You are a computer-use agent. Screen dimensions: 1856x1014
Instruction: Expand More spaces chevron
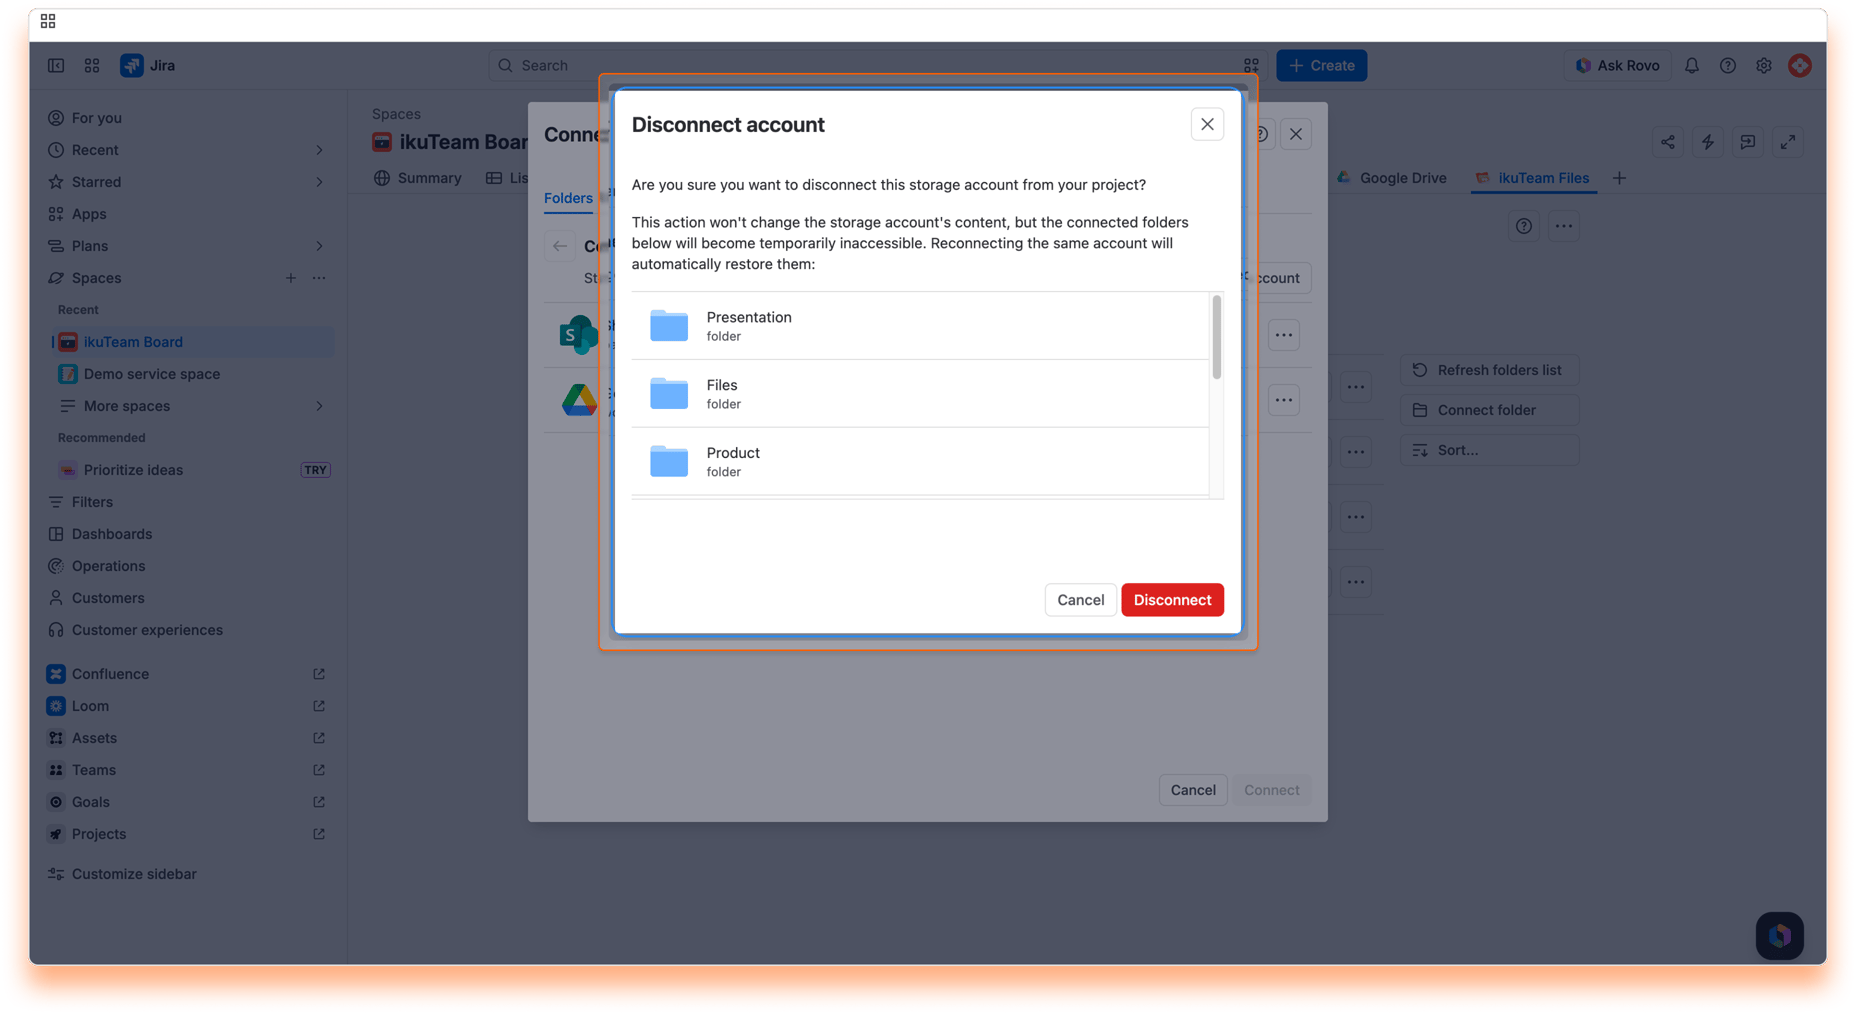coord(319,406)
